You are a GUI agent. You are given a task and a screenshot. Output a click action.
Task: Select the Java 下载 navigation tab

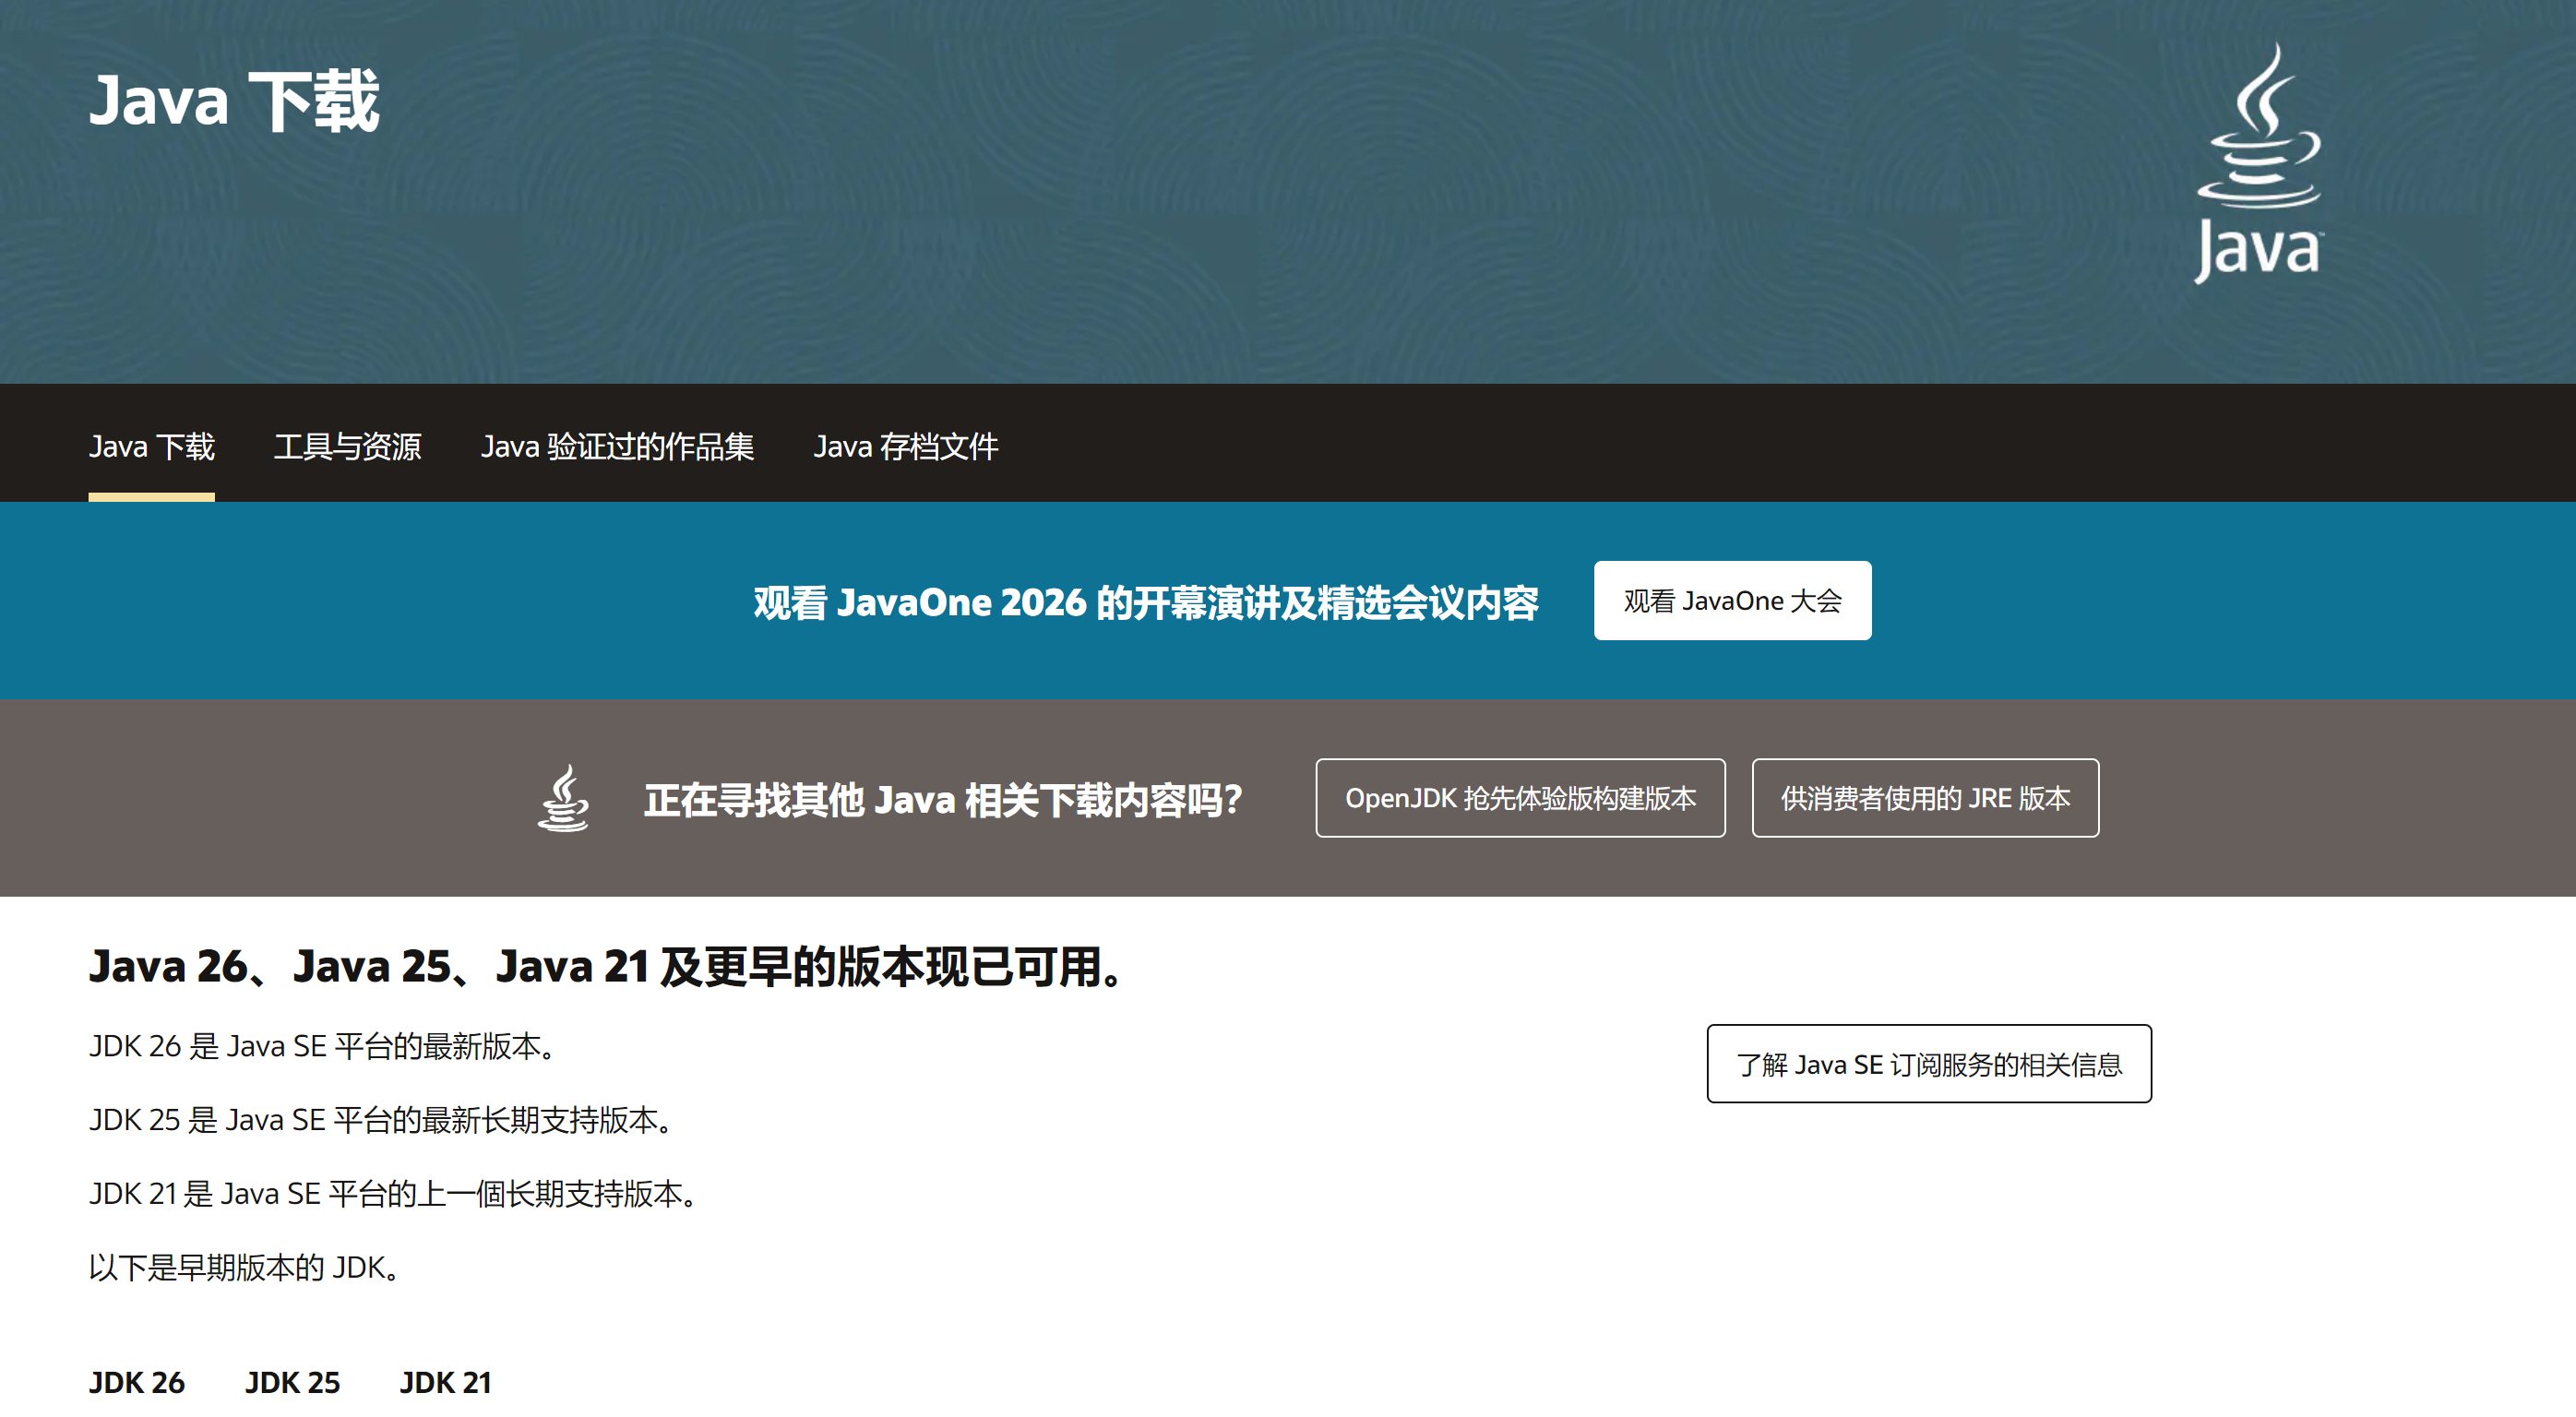click(x=152, y=446)
